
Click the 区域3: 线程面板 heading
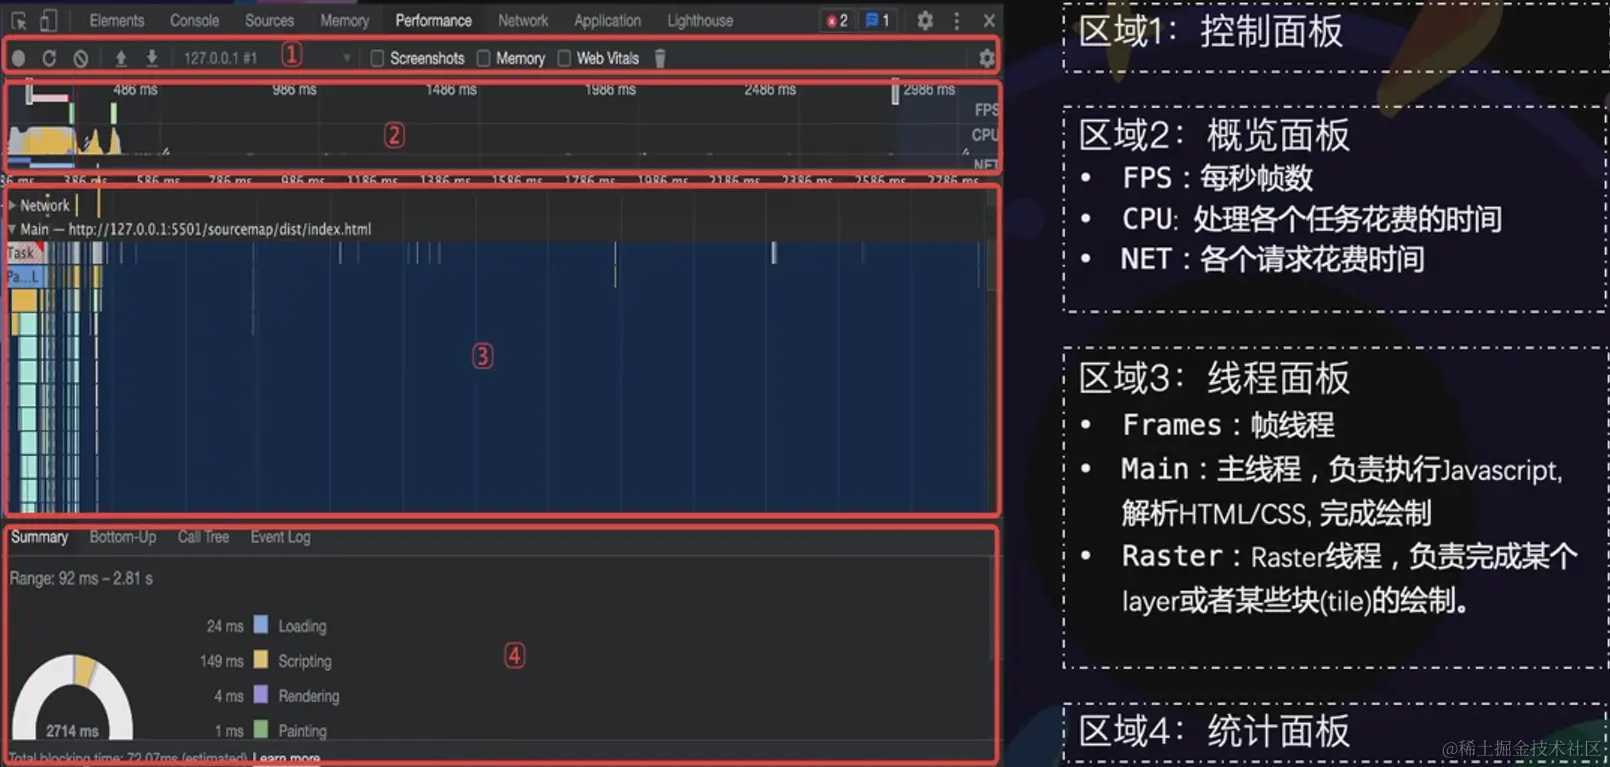click(x=1214, y=378)
